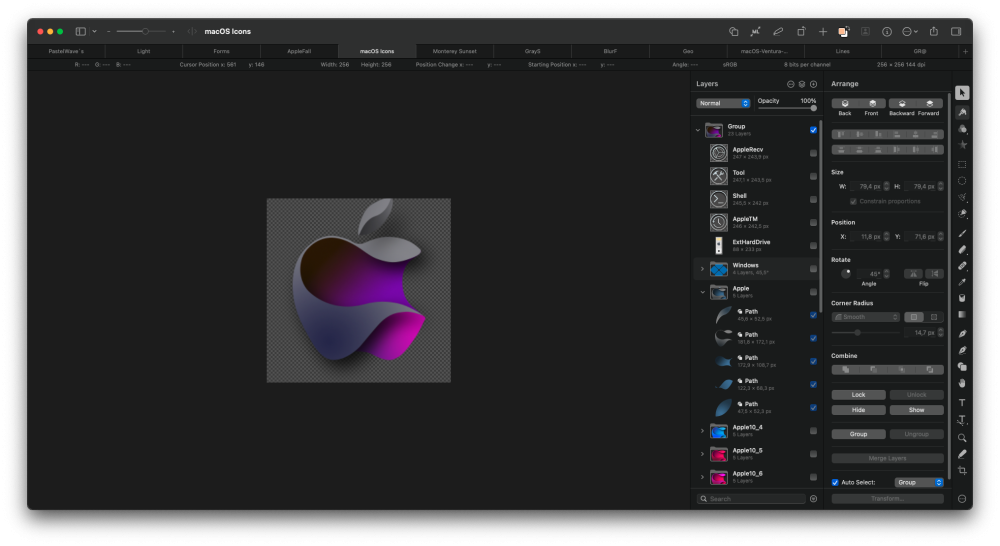Switch to the Light tab
Viewport: 1000px width, 546px height.
tap(143, 51)
